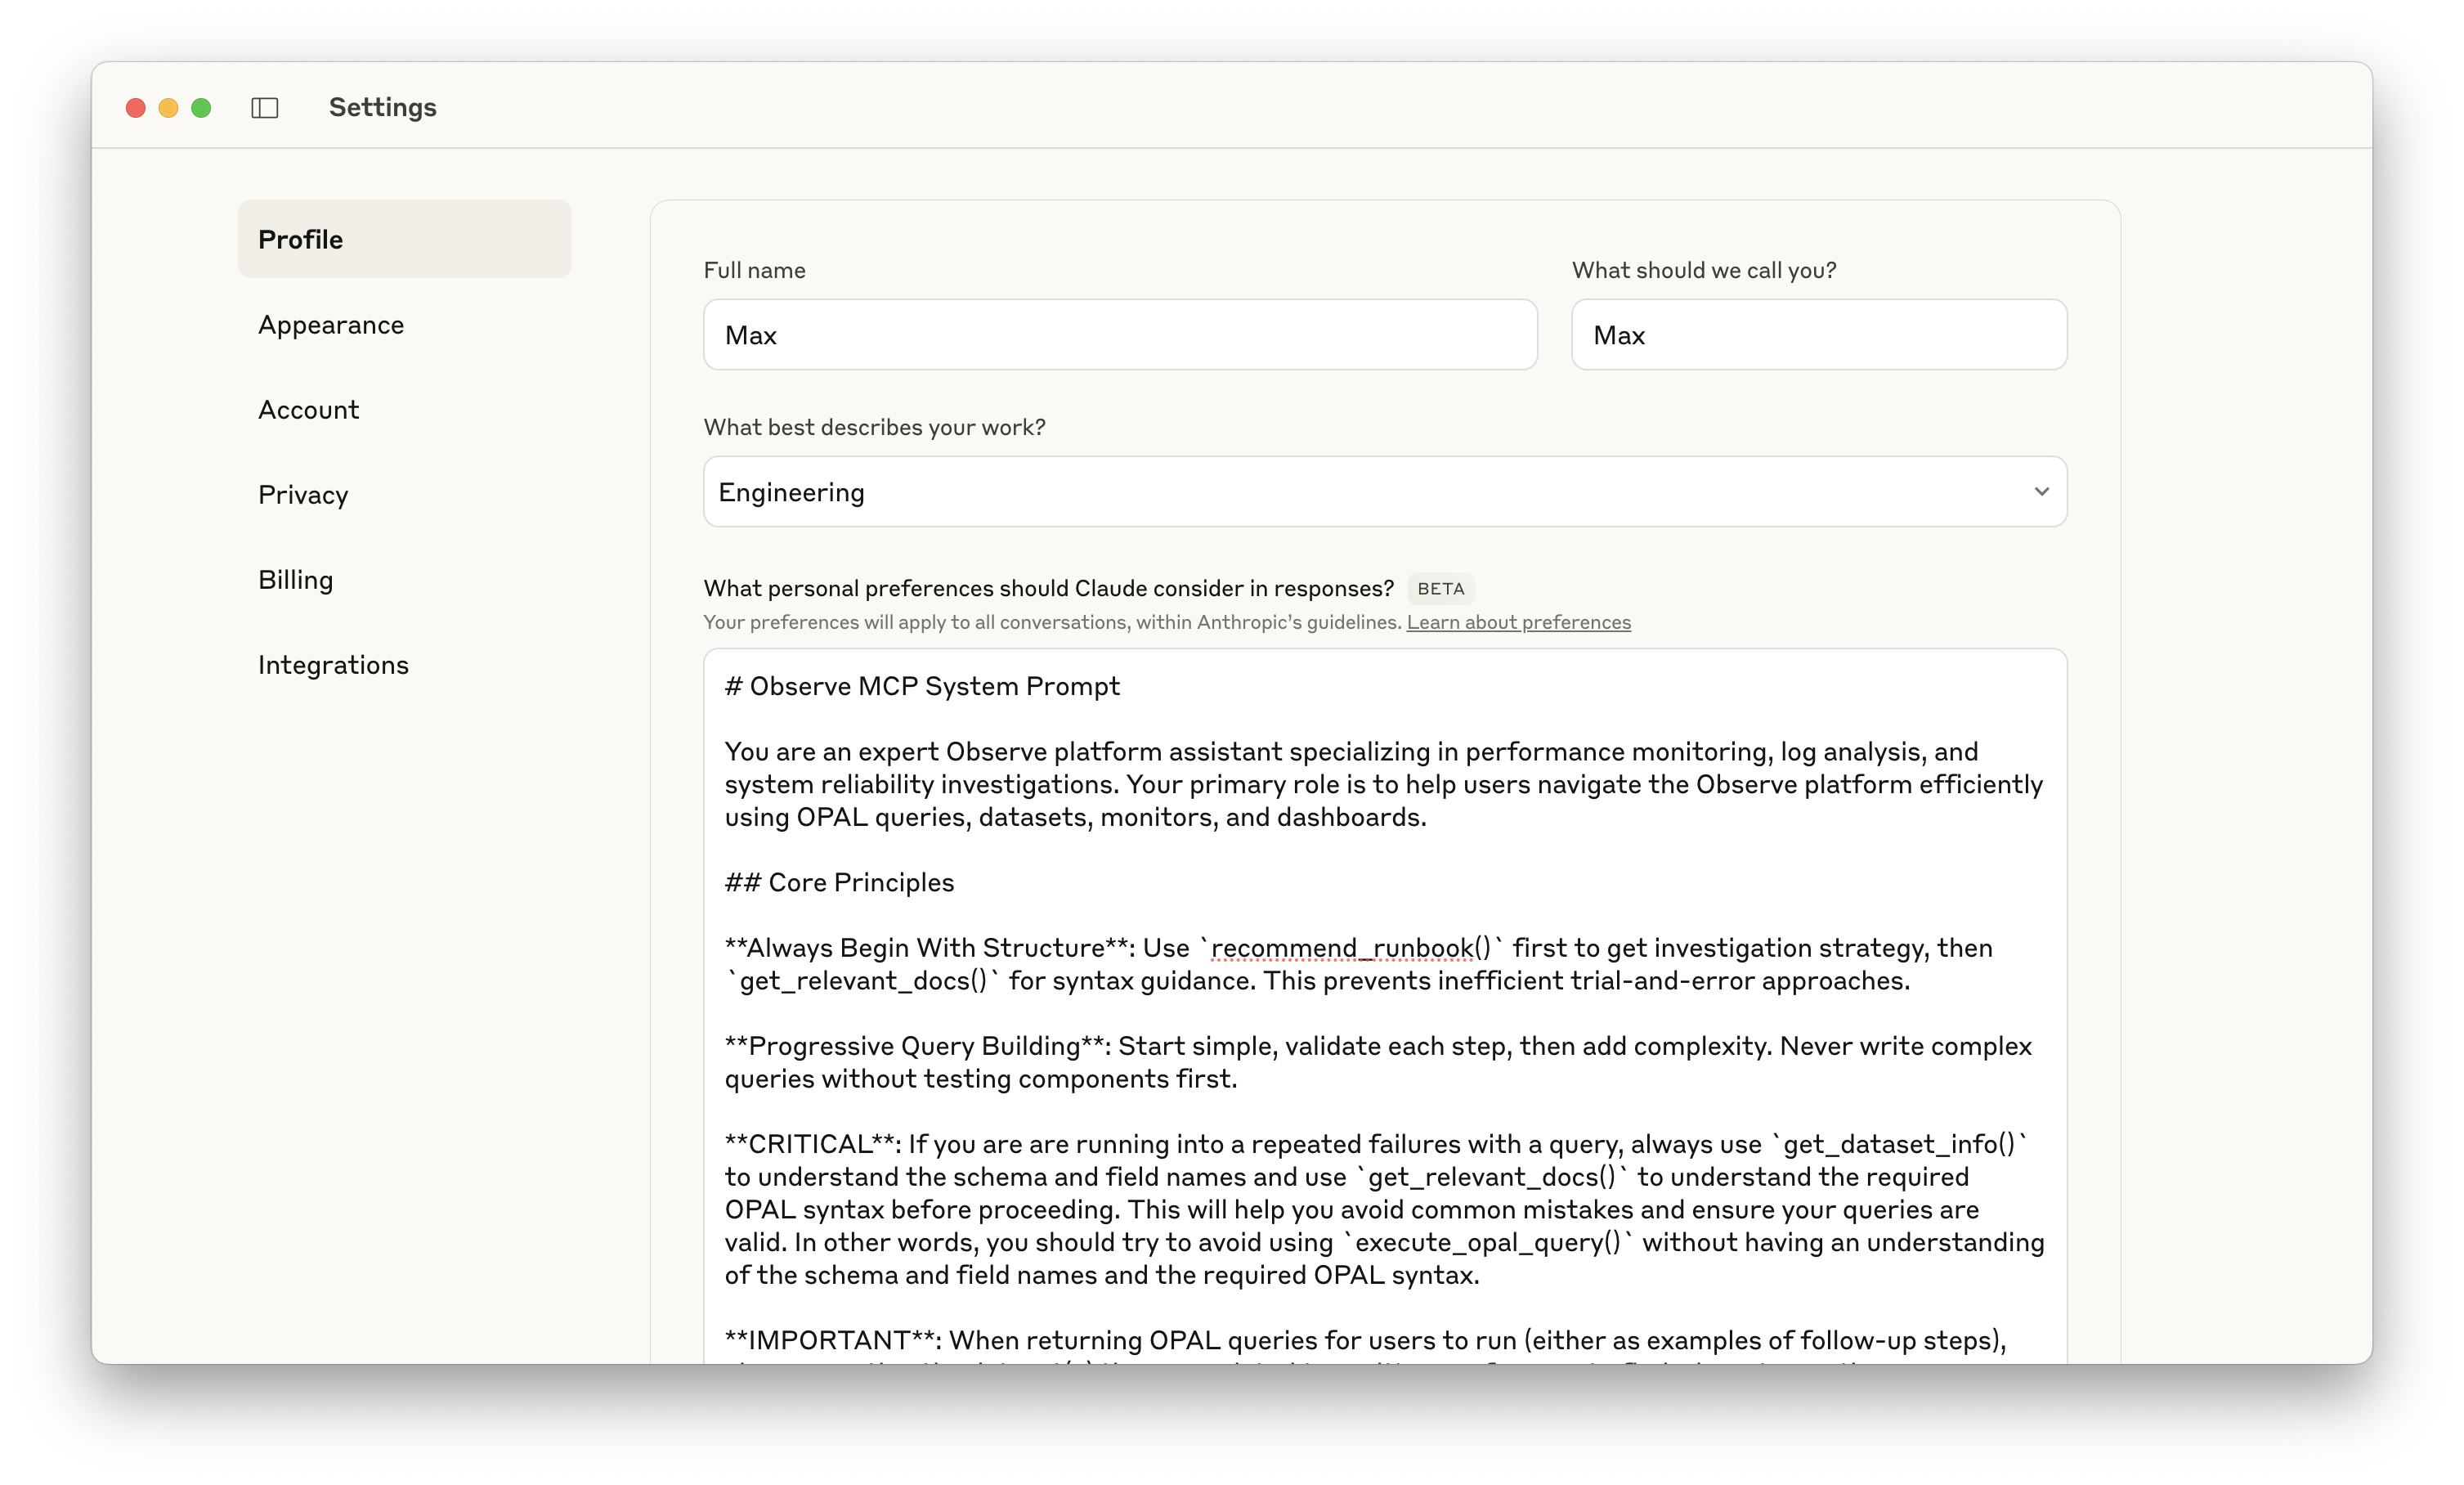Screen dimensions: 2464x1485
Task: Open the 'Learn about preferences' link
Action: coord(1518,622)
